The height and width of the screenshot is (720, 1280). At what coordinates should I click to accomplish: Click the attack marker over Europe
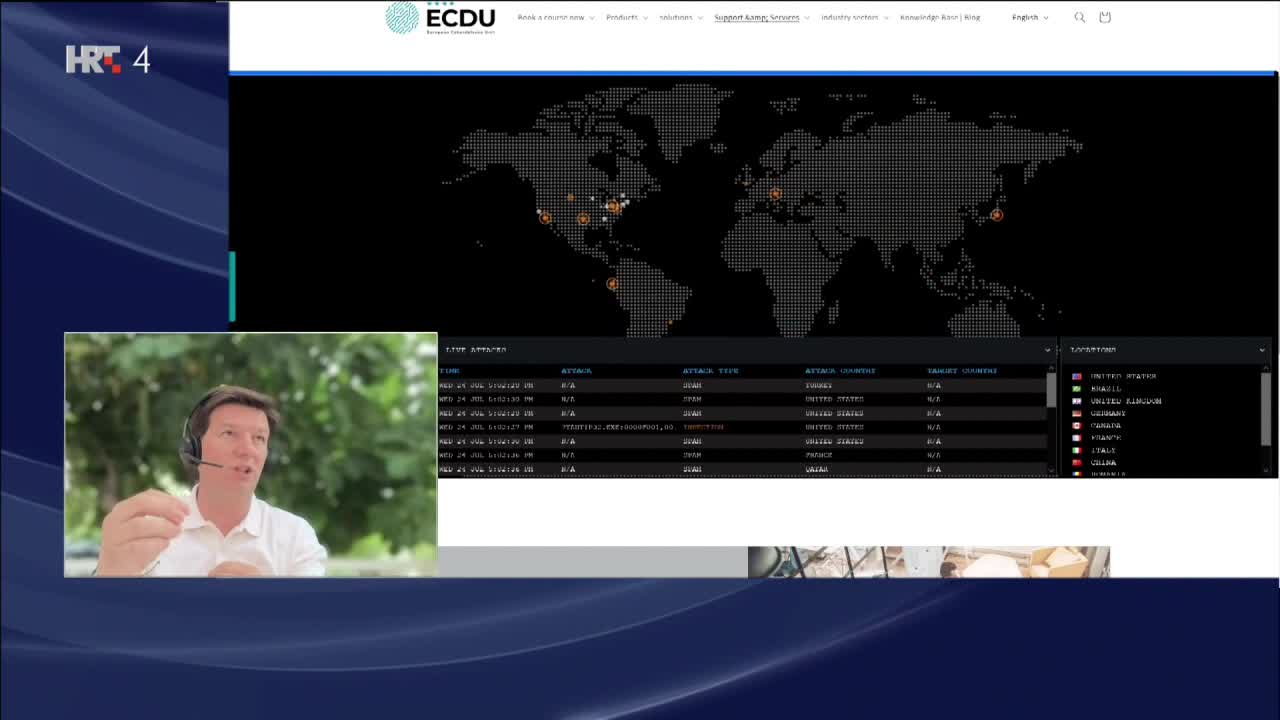[776, 194]
